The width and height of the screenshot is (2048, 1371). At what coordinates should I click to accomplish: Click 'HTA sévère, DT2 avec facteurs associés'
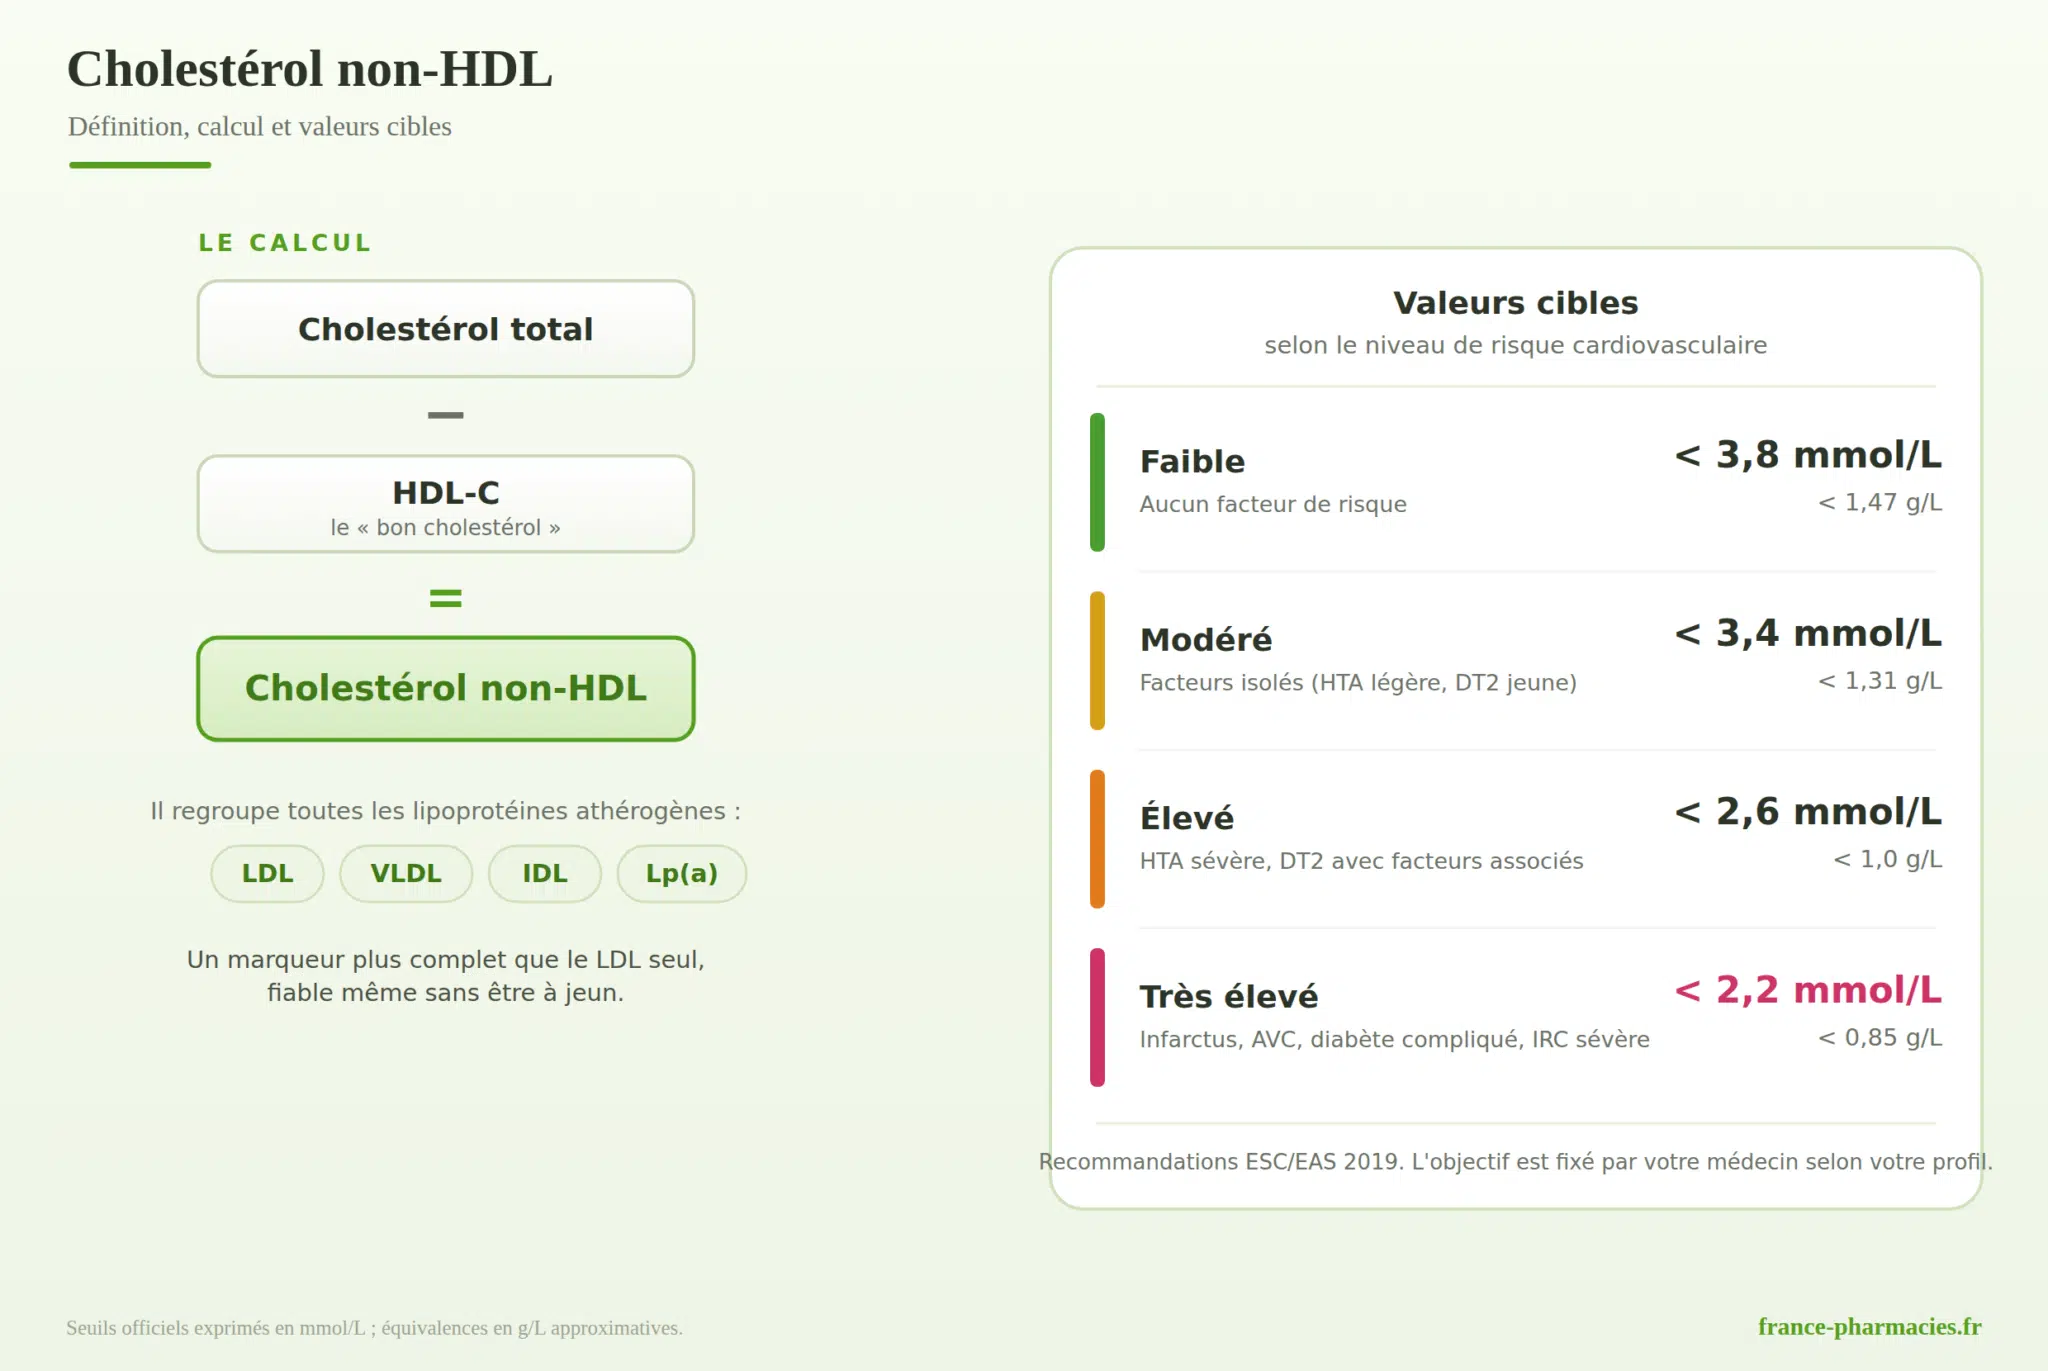1361,861
